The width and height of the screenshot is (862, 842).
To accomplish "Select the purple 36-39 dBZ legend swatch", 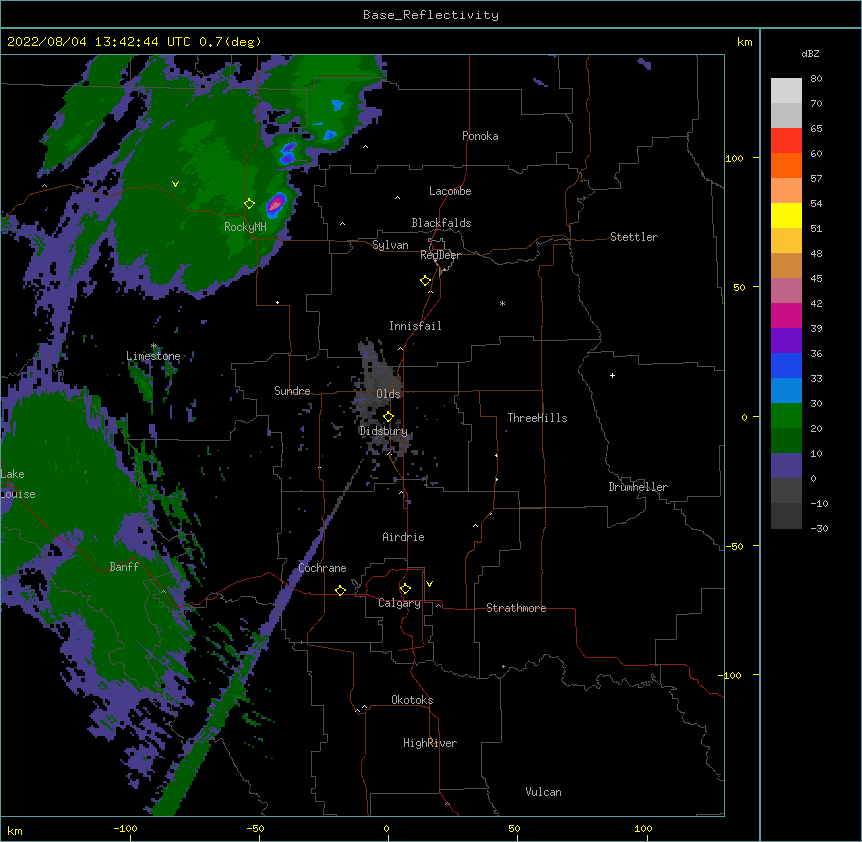I will (786, 340).
